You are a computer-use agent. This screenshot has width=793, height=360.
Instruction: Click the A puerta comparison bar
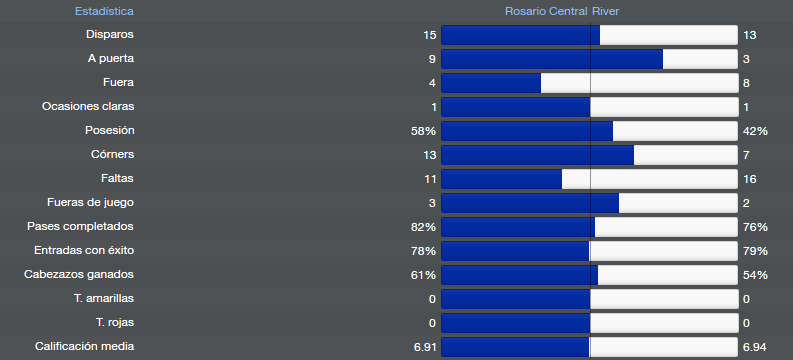(589, 59)
